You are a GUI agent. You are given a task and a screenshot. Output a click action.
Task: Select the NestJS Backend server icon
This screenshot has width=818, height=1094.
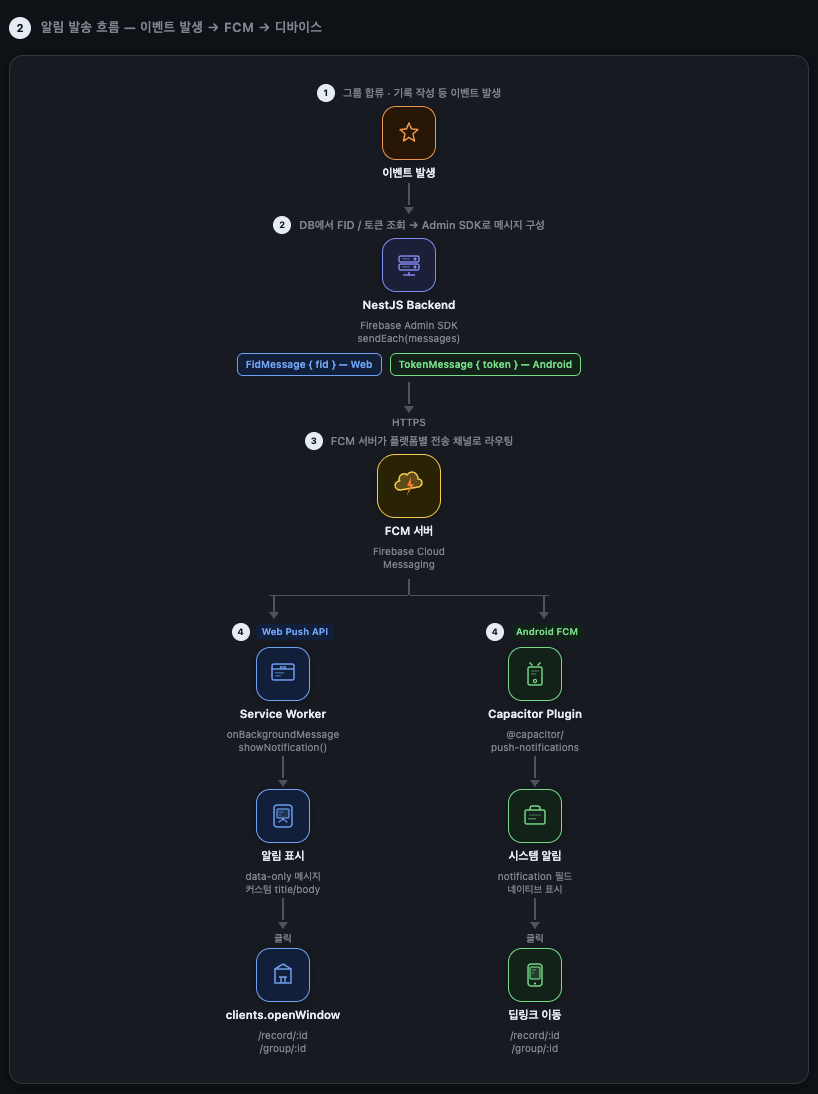coord(409,265)
